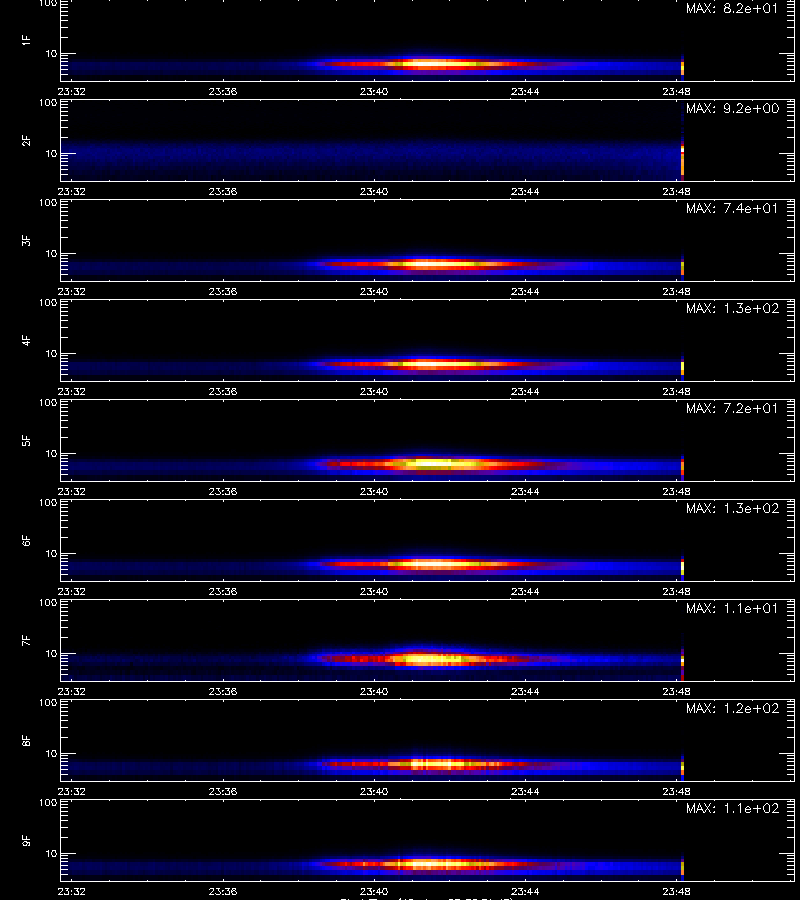800x900 pixels.
Task: Select the '10' y-axis label of panel 3F
Action: pos(52,254)
